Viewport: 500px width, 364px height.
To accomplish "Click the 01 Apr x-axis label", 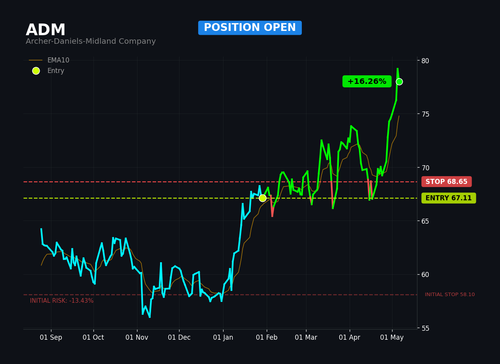I will [x=349, y=337].
